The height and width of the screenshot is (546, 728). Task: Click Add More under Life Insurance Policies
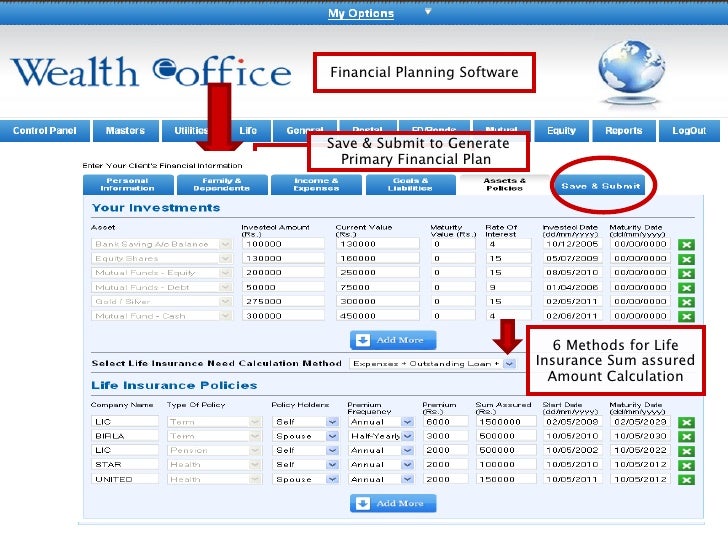pyautogui.click(x=393, y=503)
